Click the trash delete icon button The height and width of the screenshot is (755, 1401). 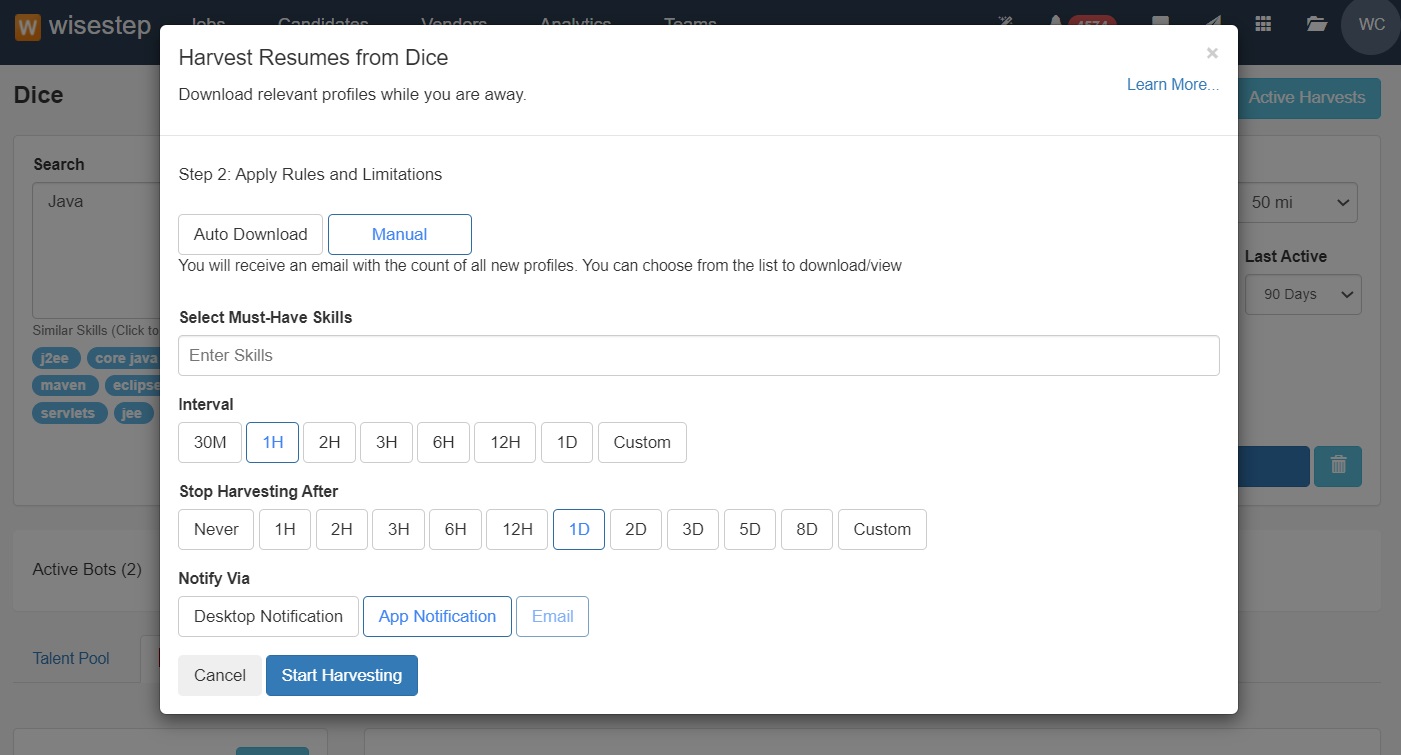tap(1338, 466)
